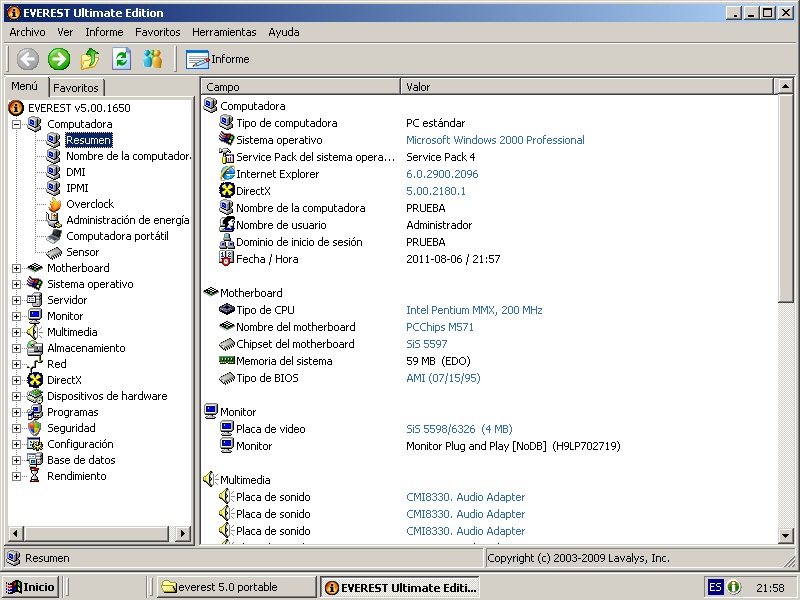Open the Intel Pentium MMX, 200 MHz link
Viewport: 800px width, 600px height.
coord(474,310)
